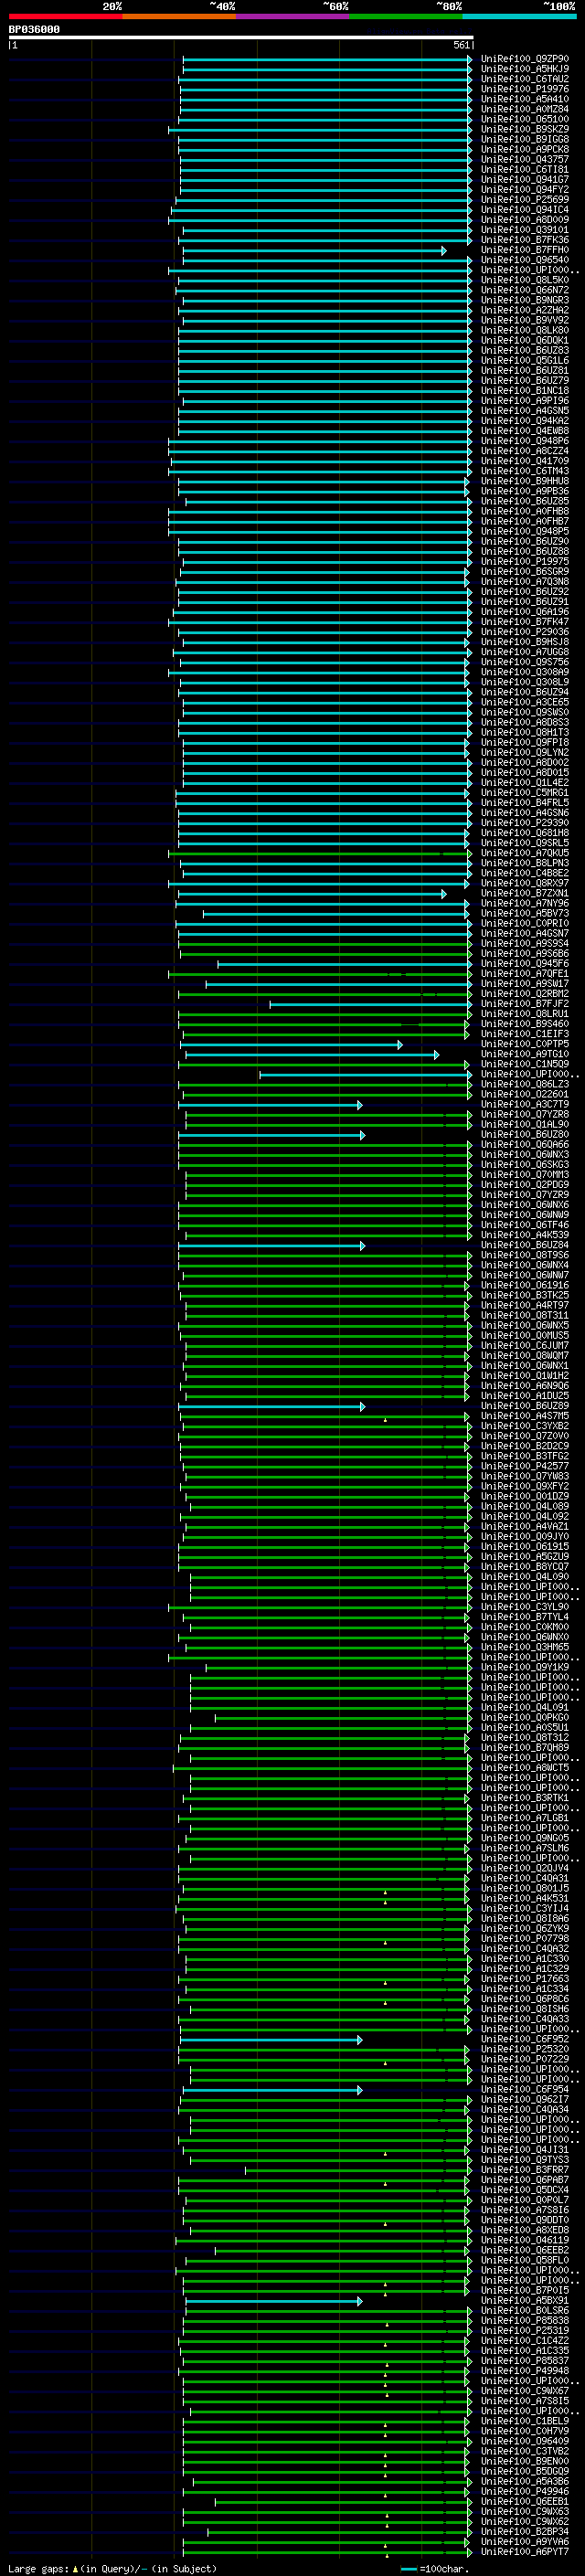Image resolution: width=585 pixels, height=2576 pixels.
Task: Click the UniRef100_Q6EEB1 label
Action: click(524, 2501)
